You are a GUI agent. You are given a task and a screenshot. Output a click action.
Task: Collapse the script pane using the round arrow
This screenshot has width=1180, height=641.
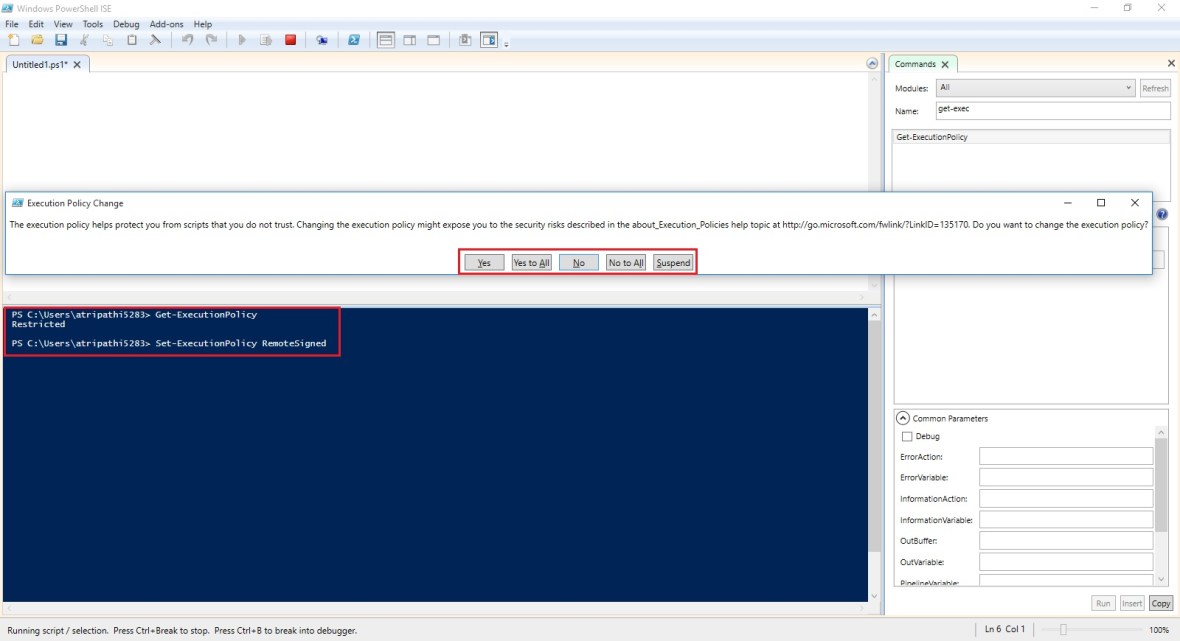click(x=872, y=64)
